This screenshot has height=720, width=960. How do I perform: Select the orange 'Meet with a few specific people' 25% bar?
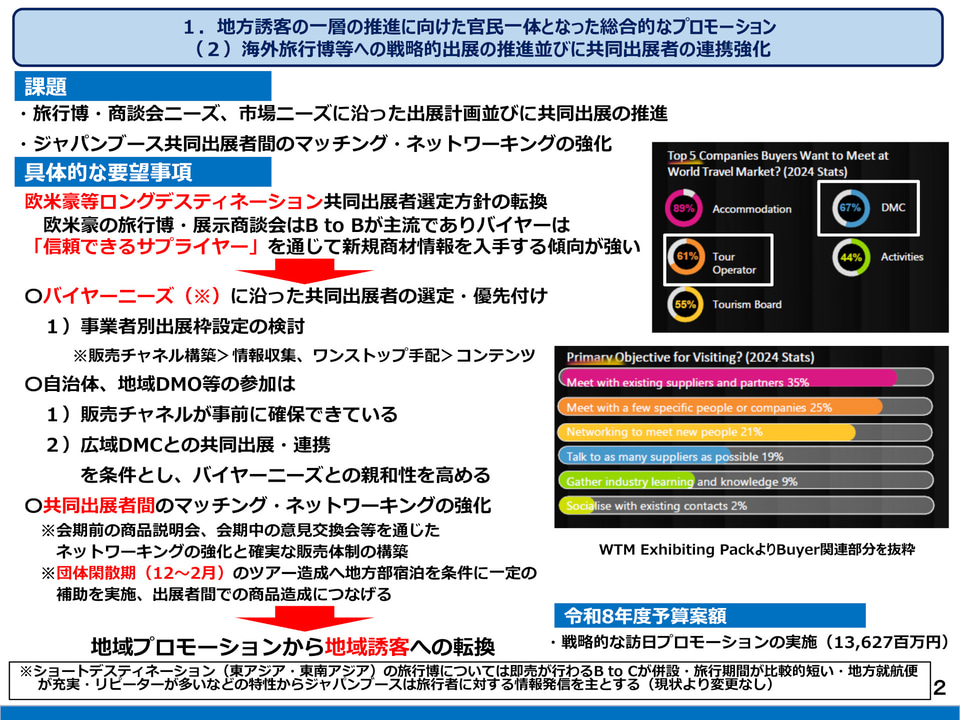click(745, 407)
